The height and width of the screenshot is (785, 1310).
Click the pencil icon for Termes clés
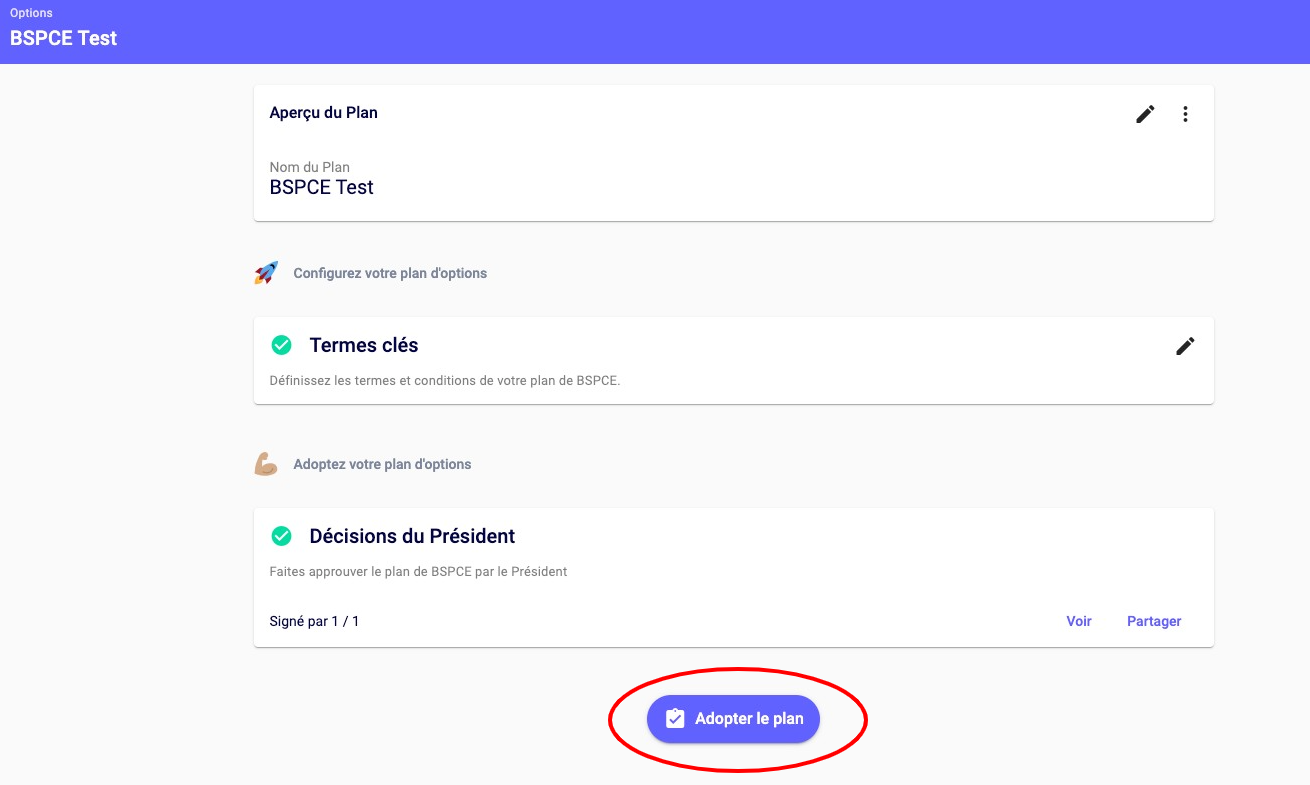1185,346
